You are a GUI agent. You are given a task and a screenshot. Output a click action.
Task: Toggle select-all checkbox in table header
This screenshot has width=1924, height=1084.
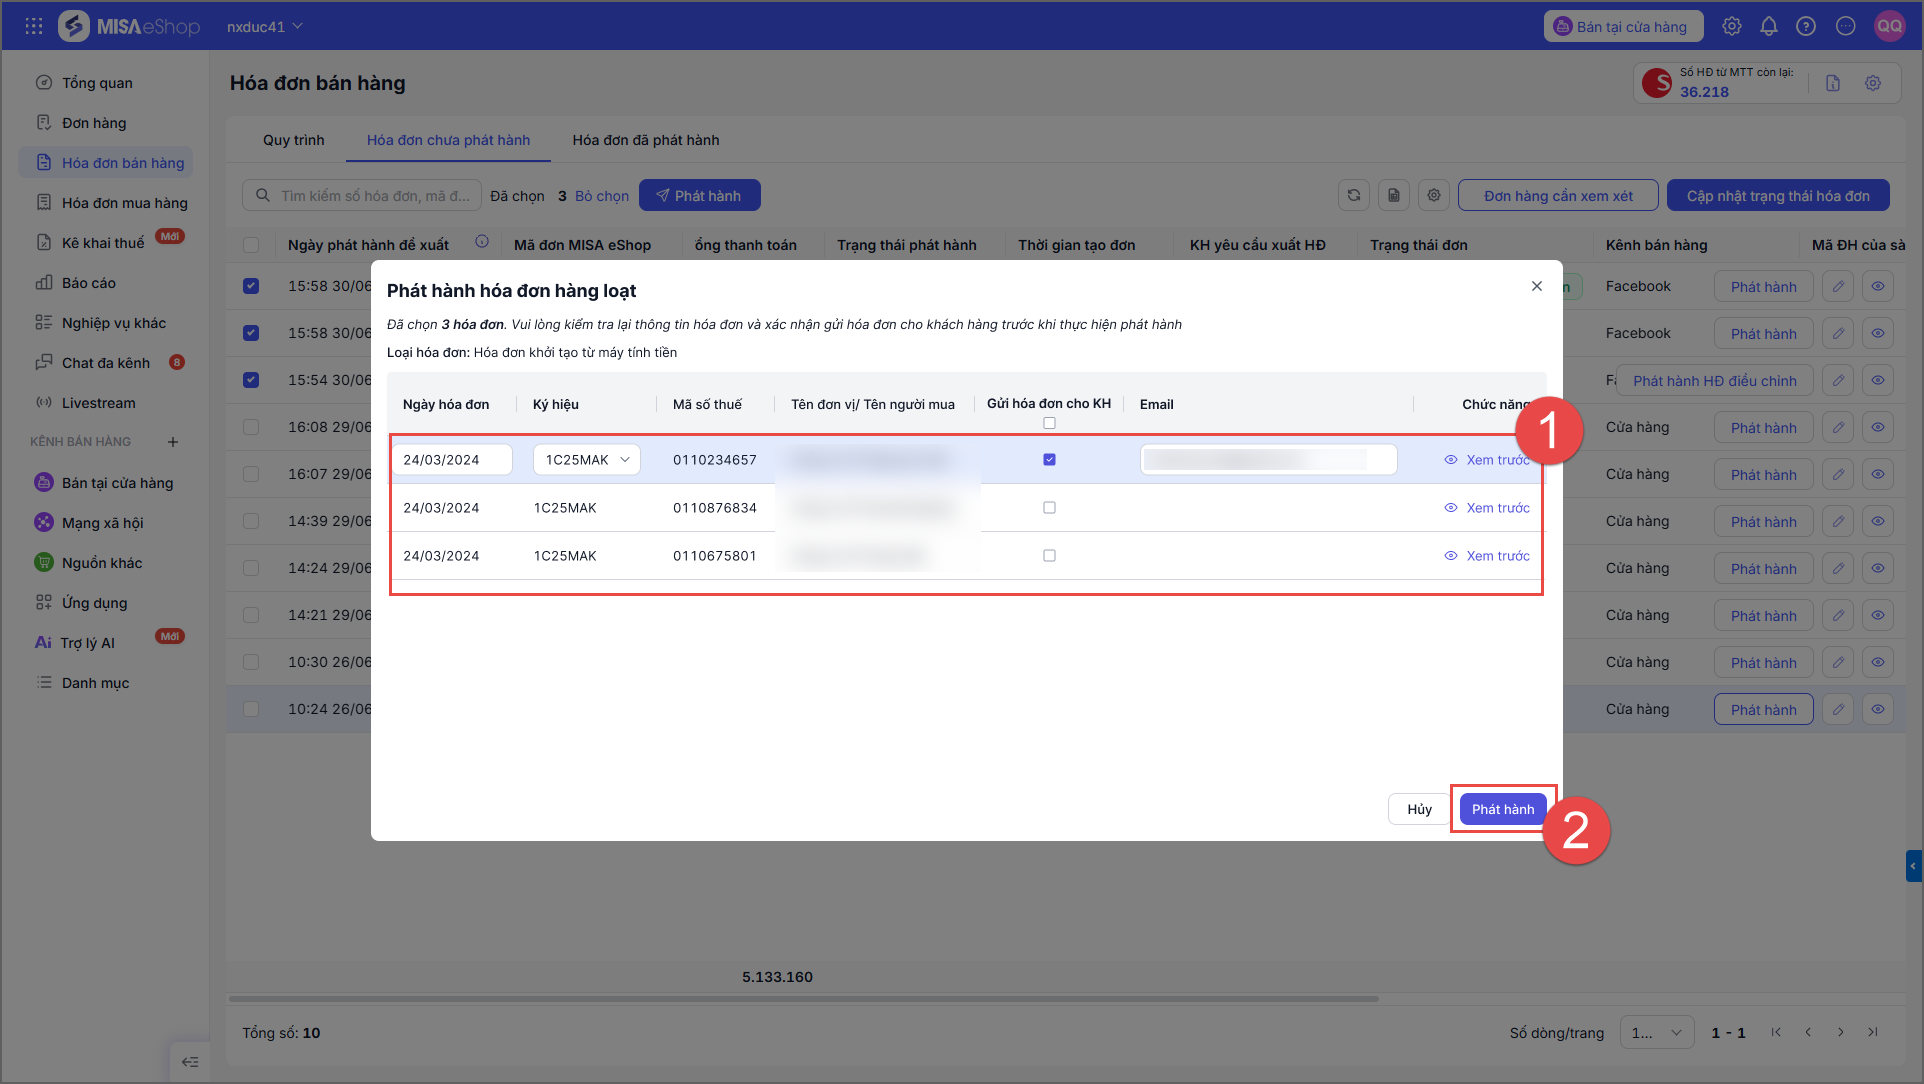click(251, 245)
